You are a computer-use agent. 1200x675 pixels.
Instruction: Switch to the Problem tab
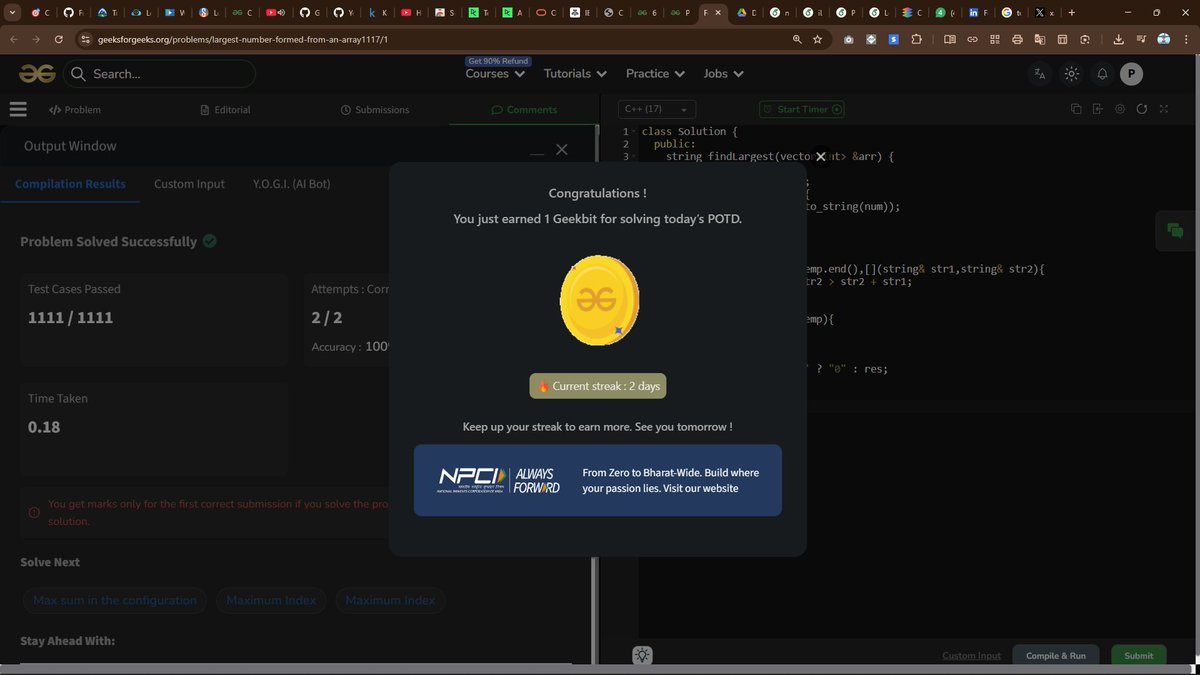tap(75, 109)
